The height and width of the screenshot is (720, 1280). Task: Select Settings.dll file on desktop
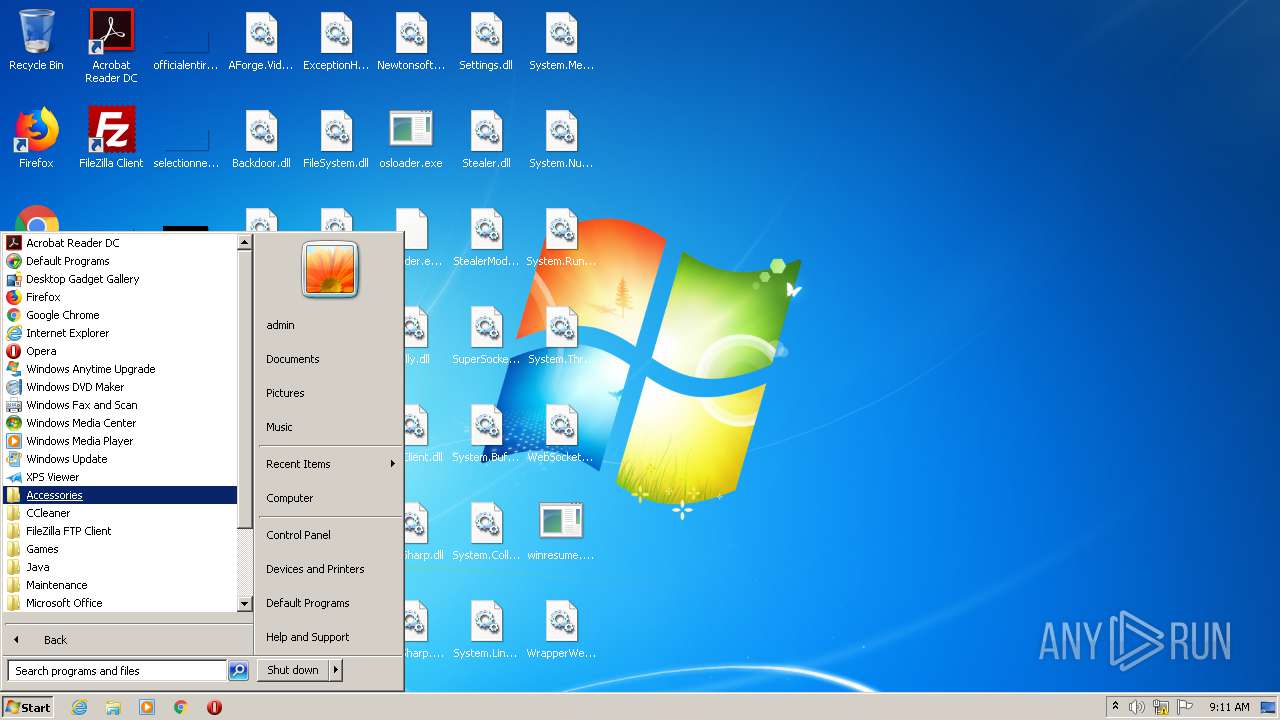click(486, 42)
